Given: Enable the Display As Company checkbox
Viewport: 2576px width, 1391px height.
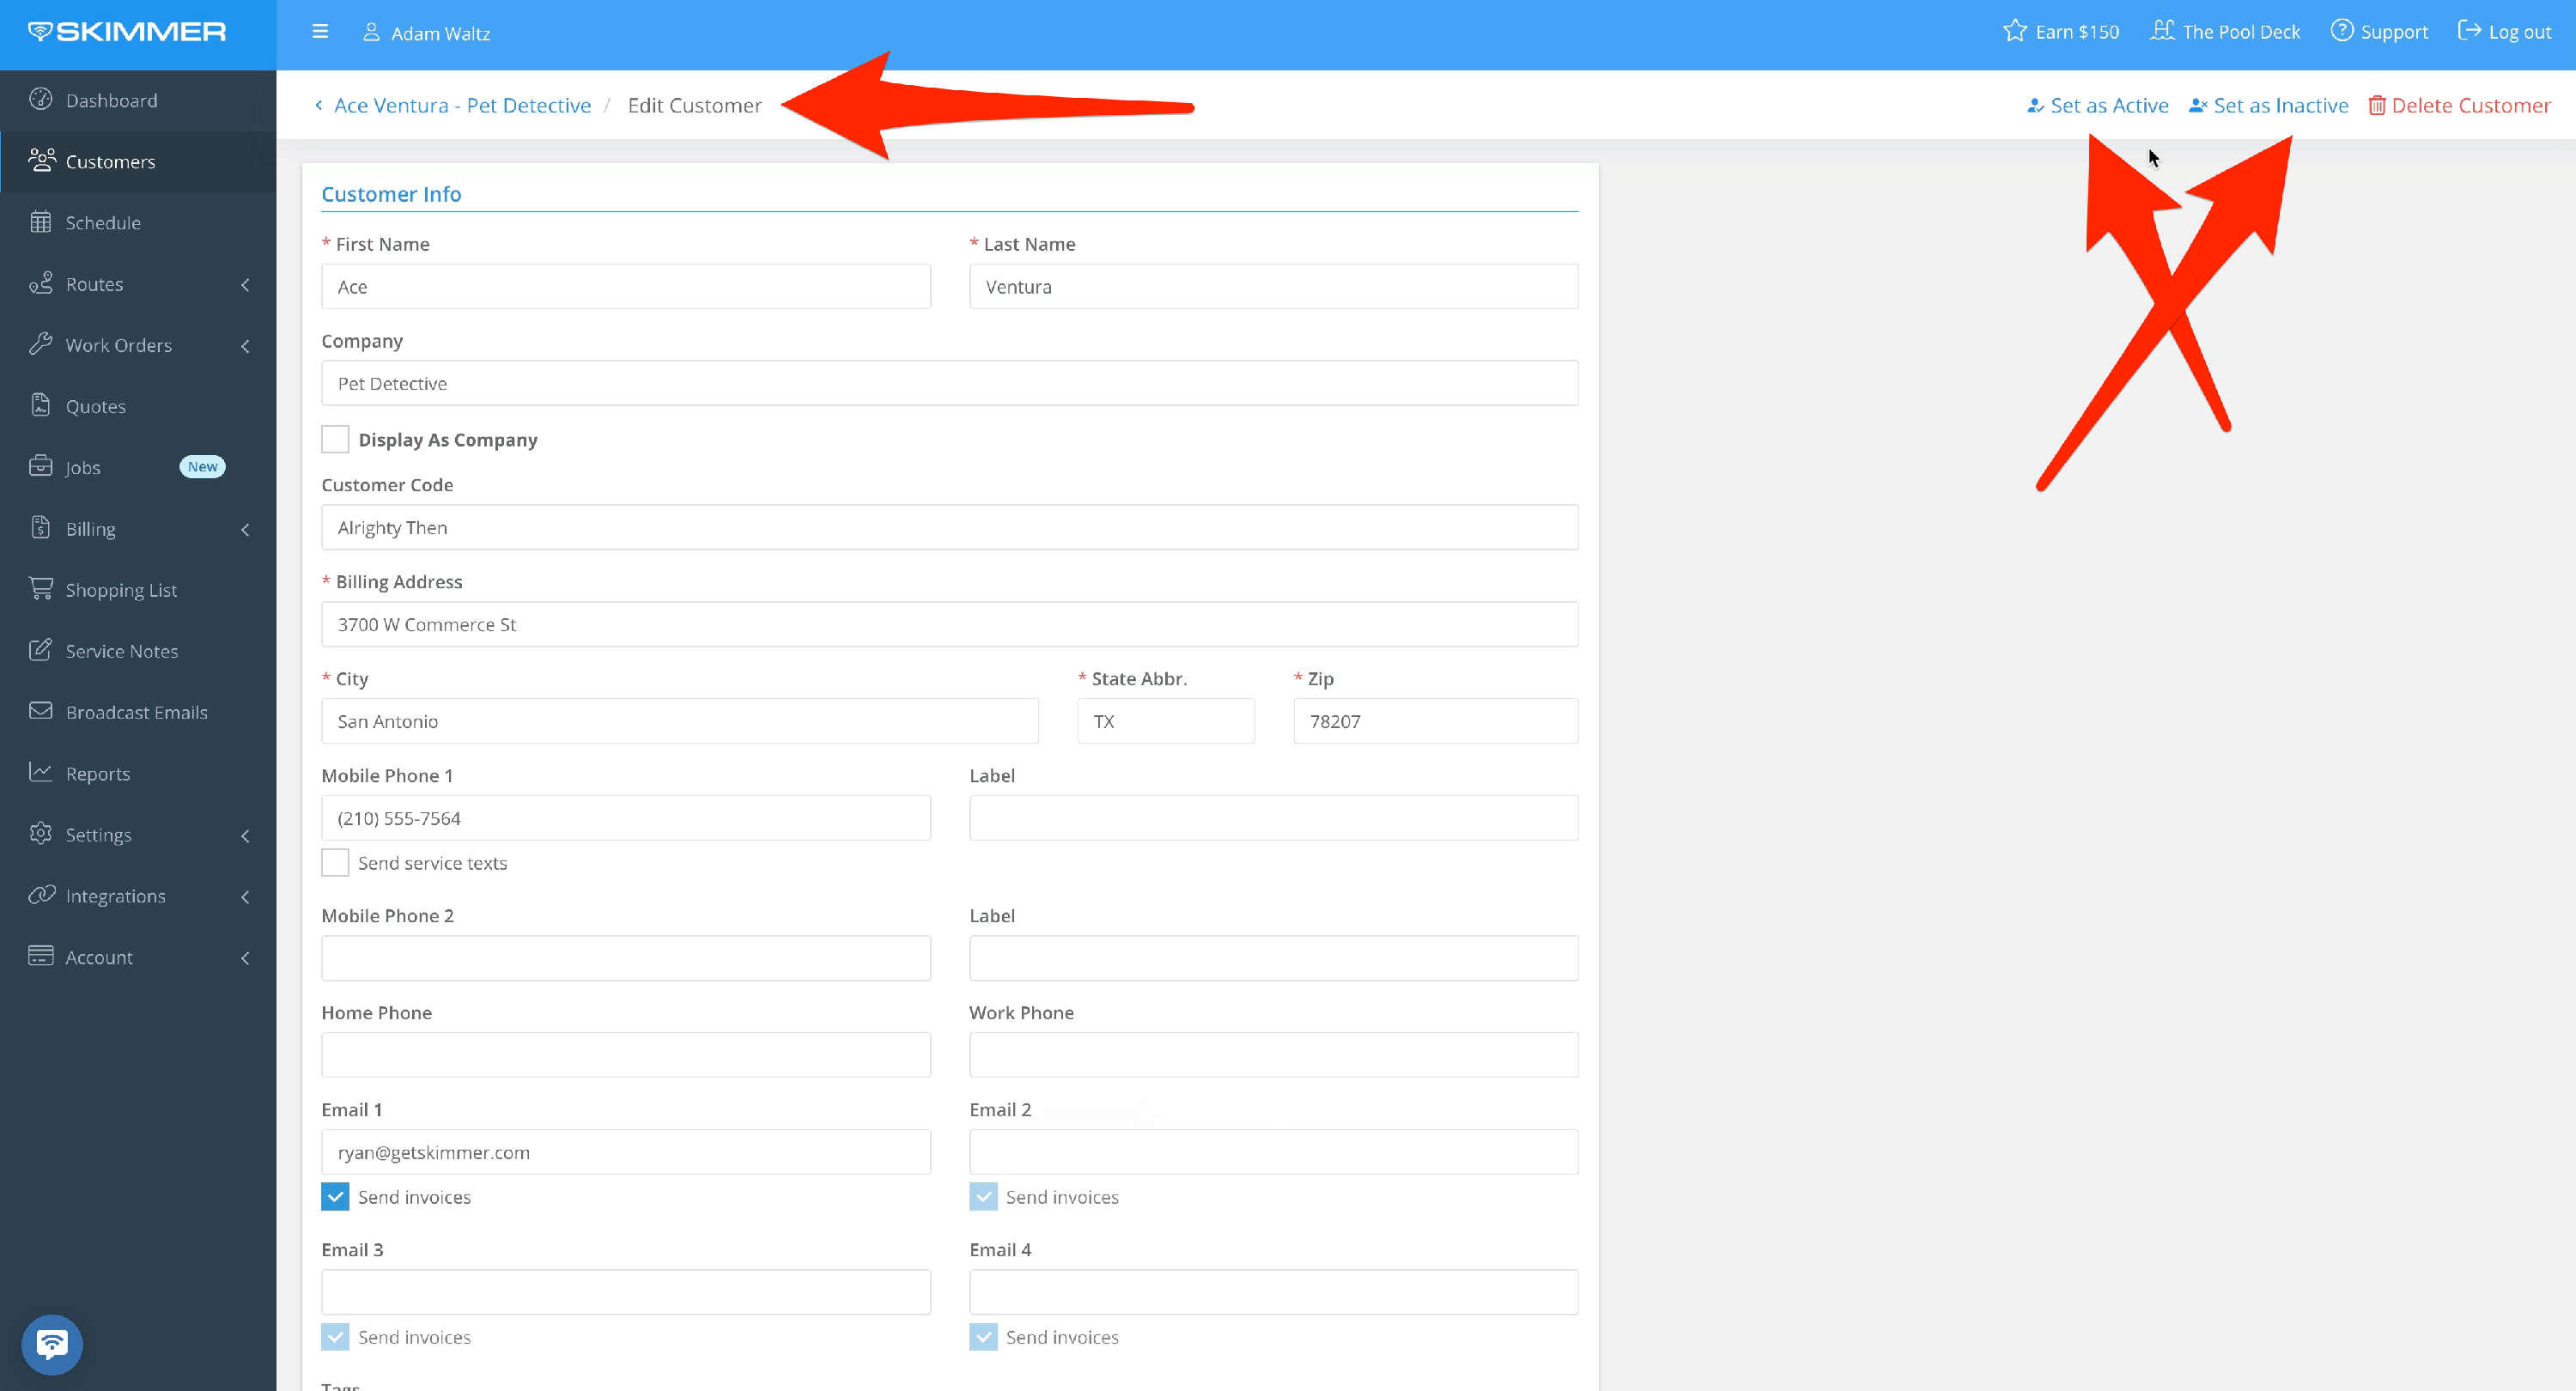Looking at the screenshot, I should click(x=335, y=439).
